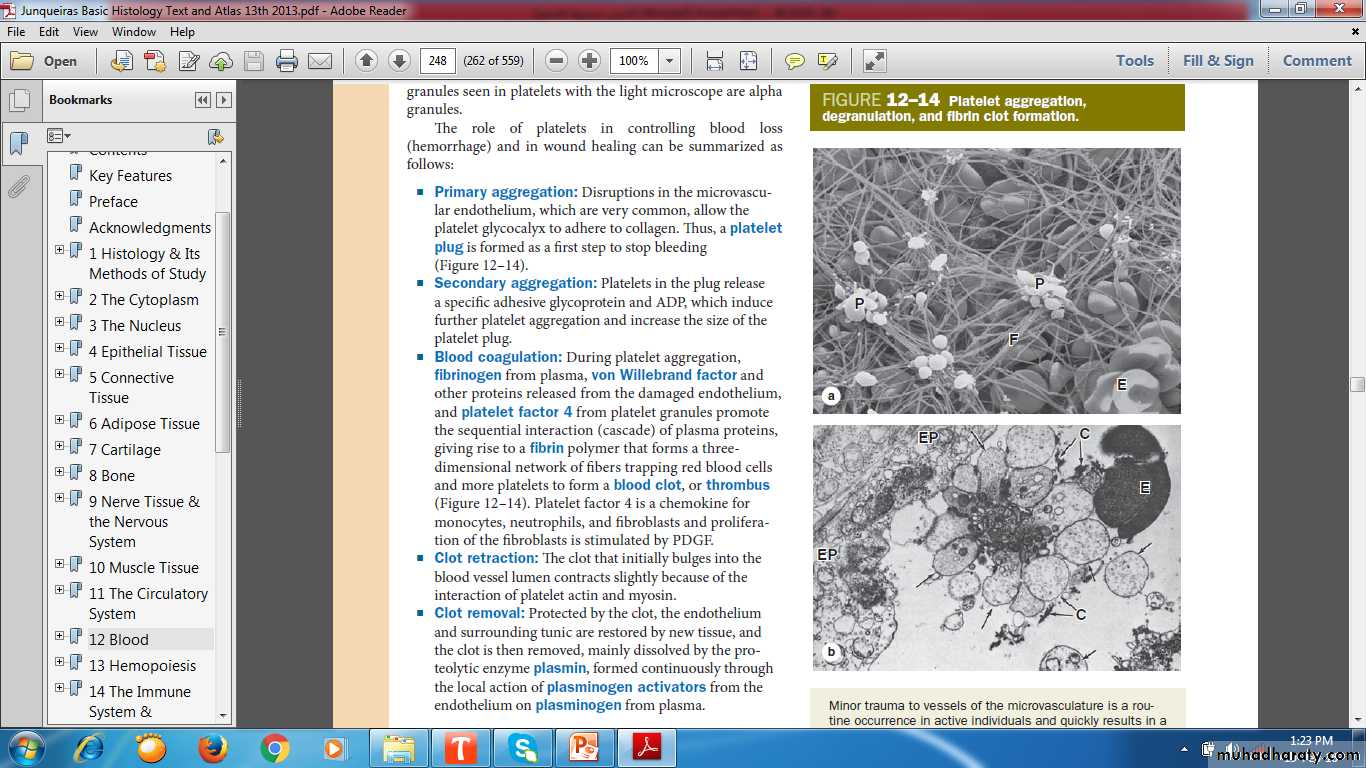Click the page number input field
The image size is (1366, 768).
click(437, 61)
